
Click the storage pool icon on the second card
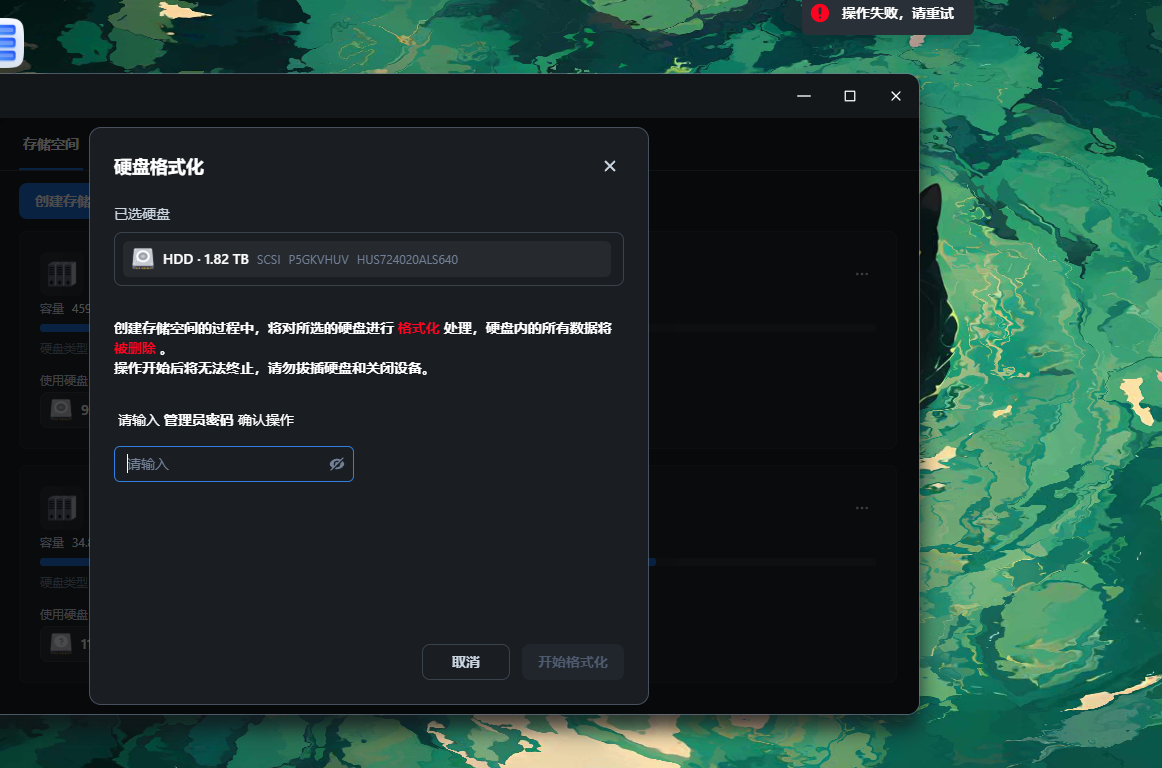click(x=61, y=507)
